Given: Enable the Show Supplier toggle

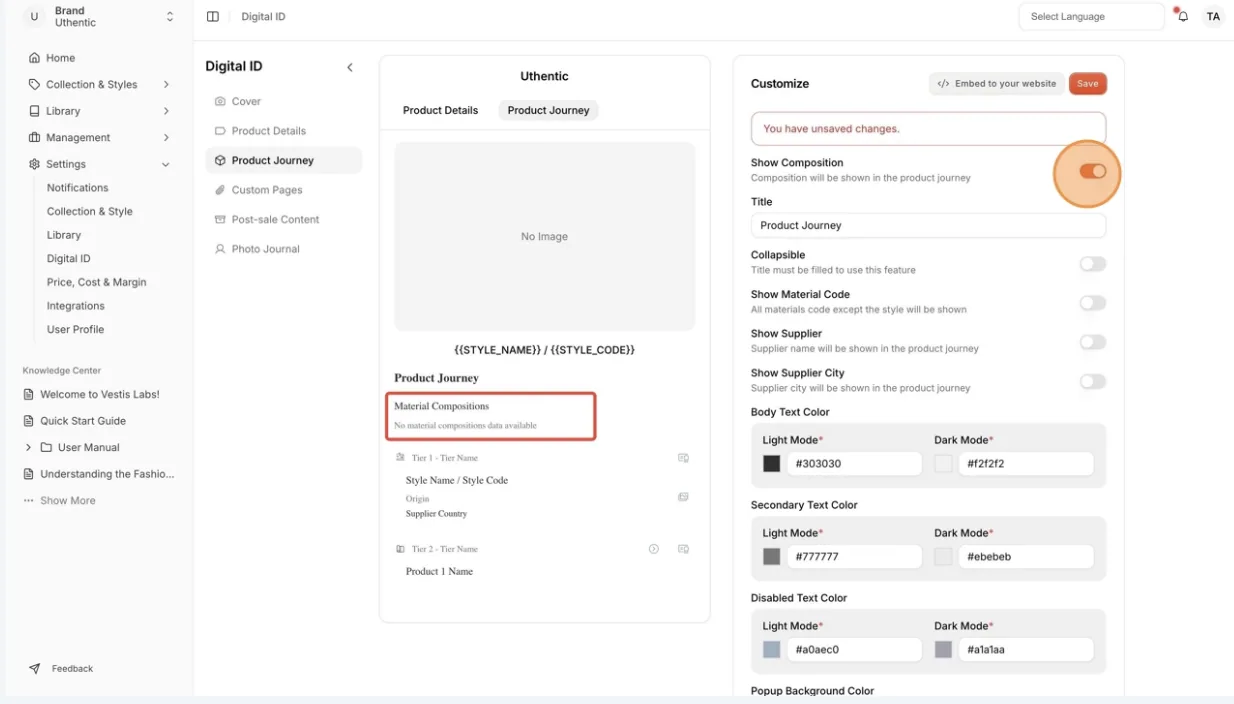Looking at the screenshot, I should click(x=1092, y=342).
